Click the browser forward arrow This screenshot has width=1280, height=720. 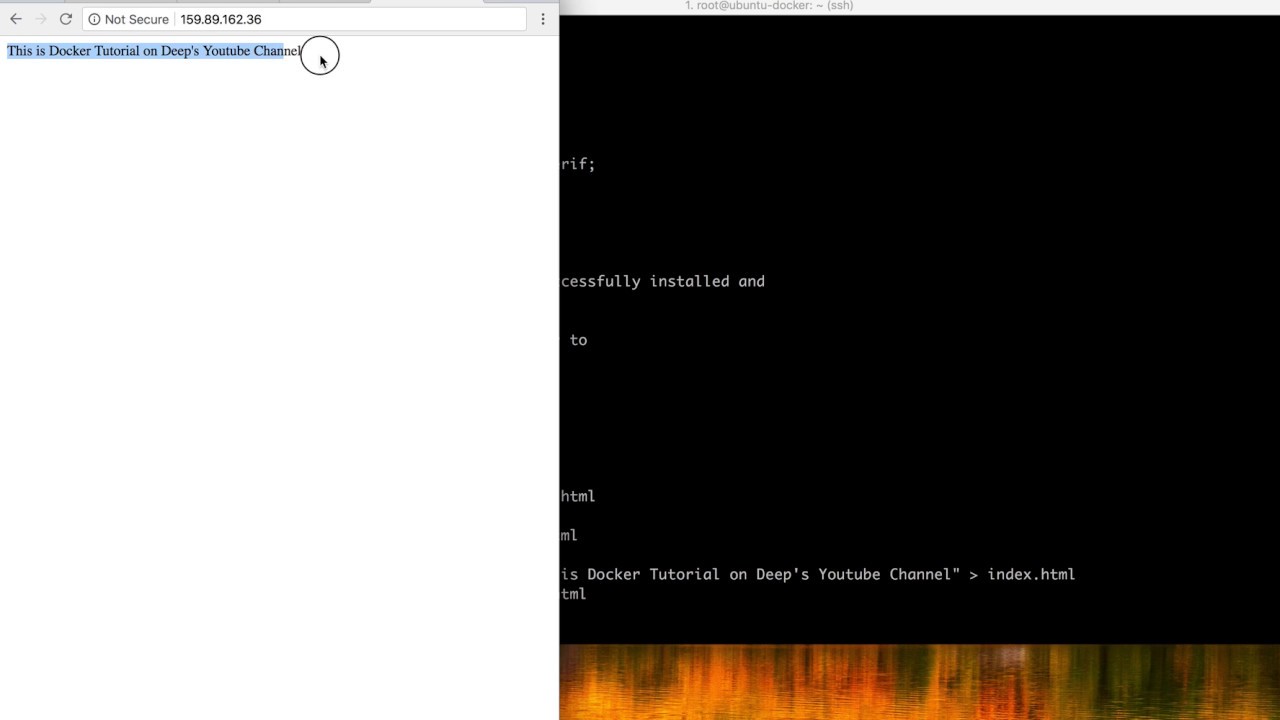pyautogui.click(x=41, y=19)
